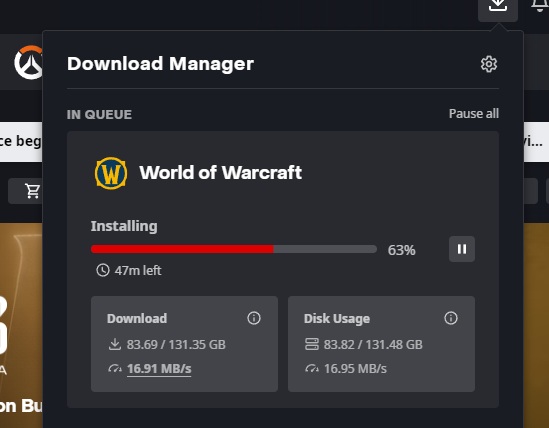
Task: Click the 47m left time estimate
Action: (138, 270)
